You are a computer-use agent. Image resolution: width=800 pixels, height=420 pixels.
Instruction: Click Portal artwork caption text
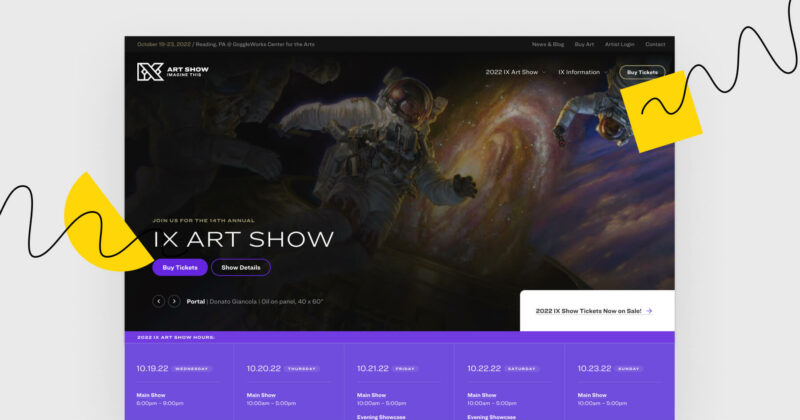(255, 302)
